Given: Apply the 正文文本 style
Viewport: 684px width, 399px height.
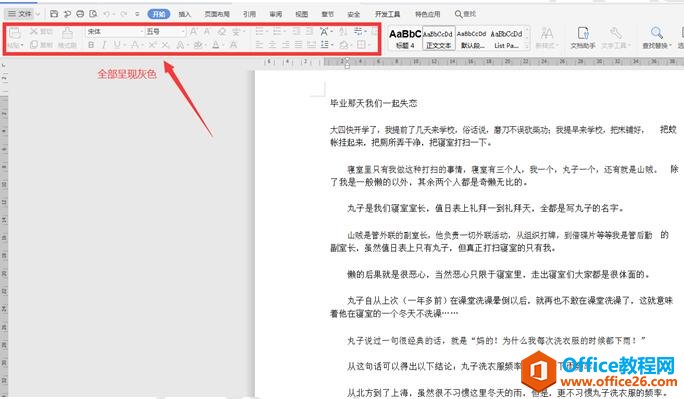Looking at the screenshot, I should click(438, 38).
